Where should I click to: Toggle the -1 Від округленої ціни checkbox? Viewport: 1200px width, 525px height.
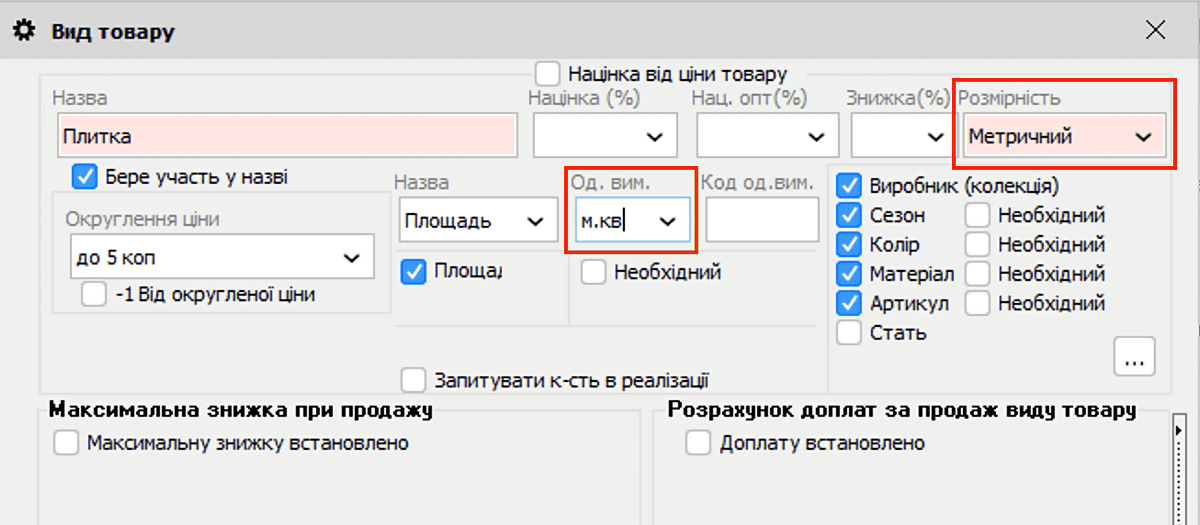(x=94, y=294)
